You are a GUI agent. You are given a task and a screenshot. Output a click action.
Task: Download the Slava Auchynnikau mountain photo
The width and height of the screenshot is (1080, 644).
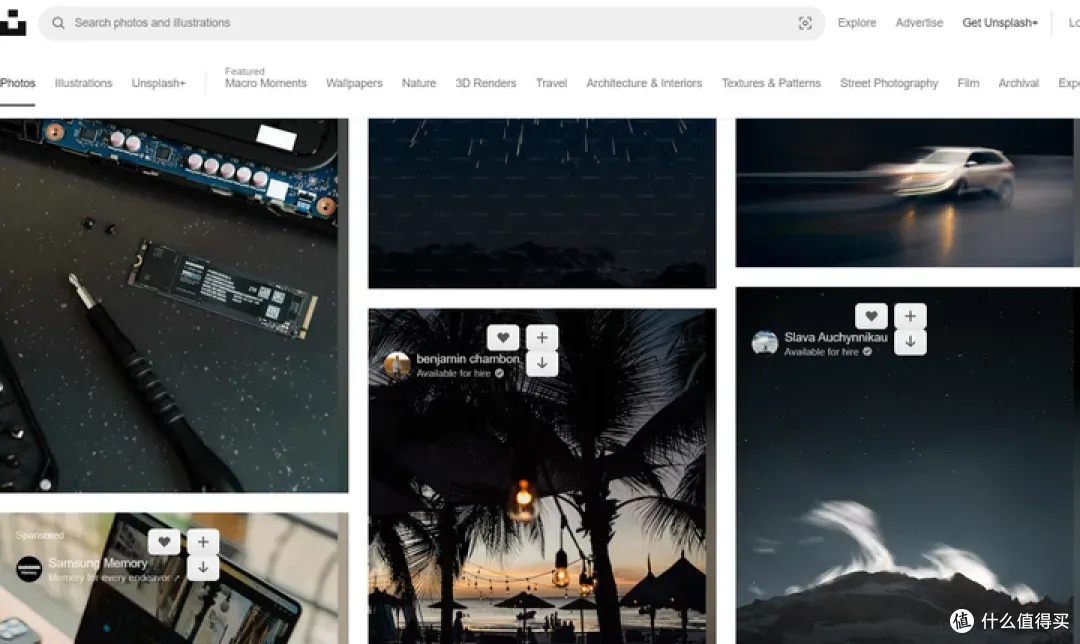(x=910, y=342)
